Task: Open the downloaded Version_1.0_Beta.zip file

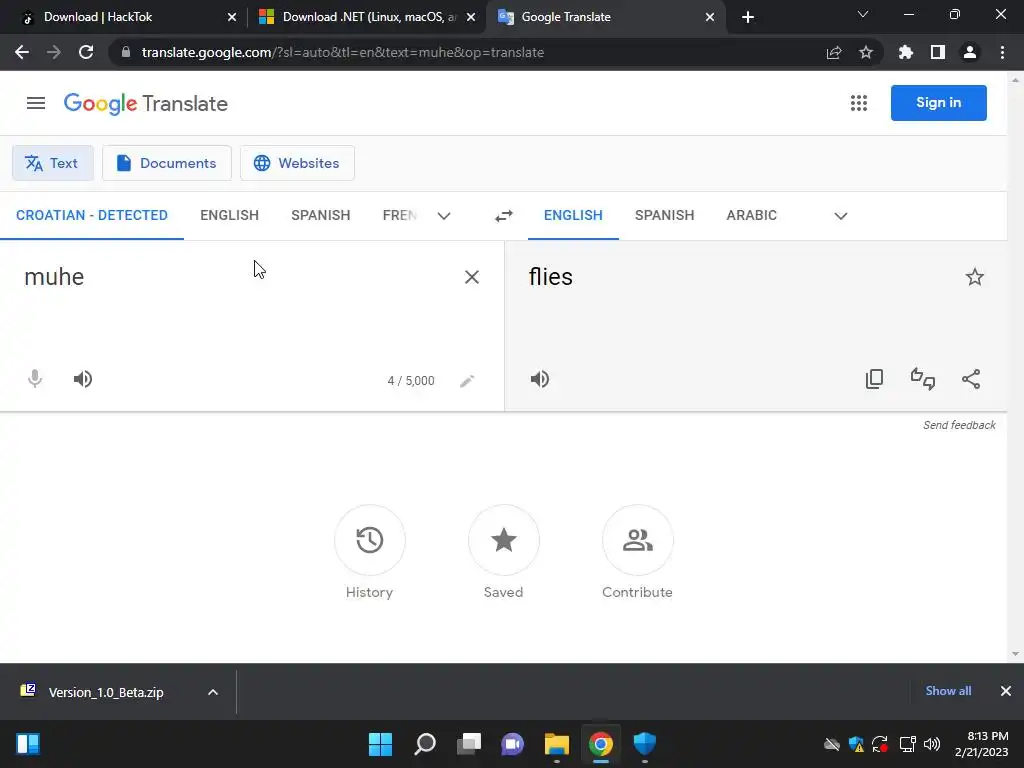Action: 104,692
